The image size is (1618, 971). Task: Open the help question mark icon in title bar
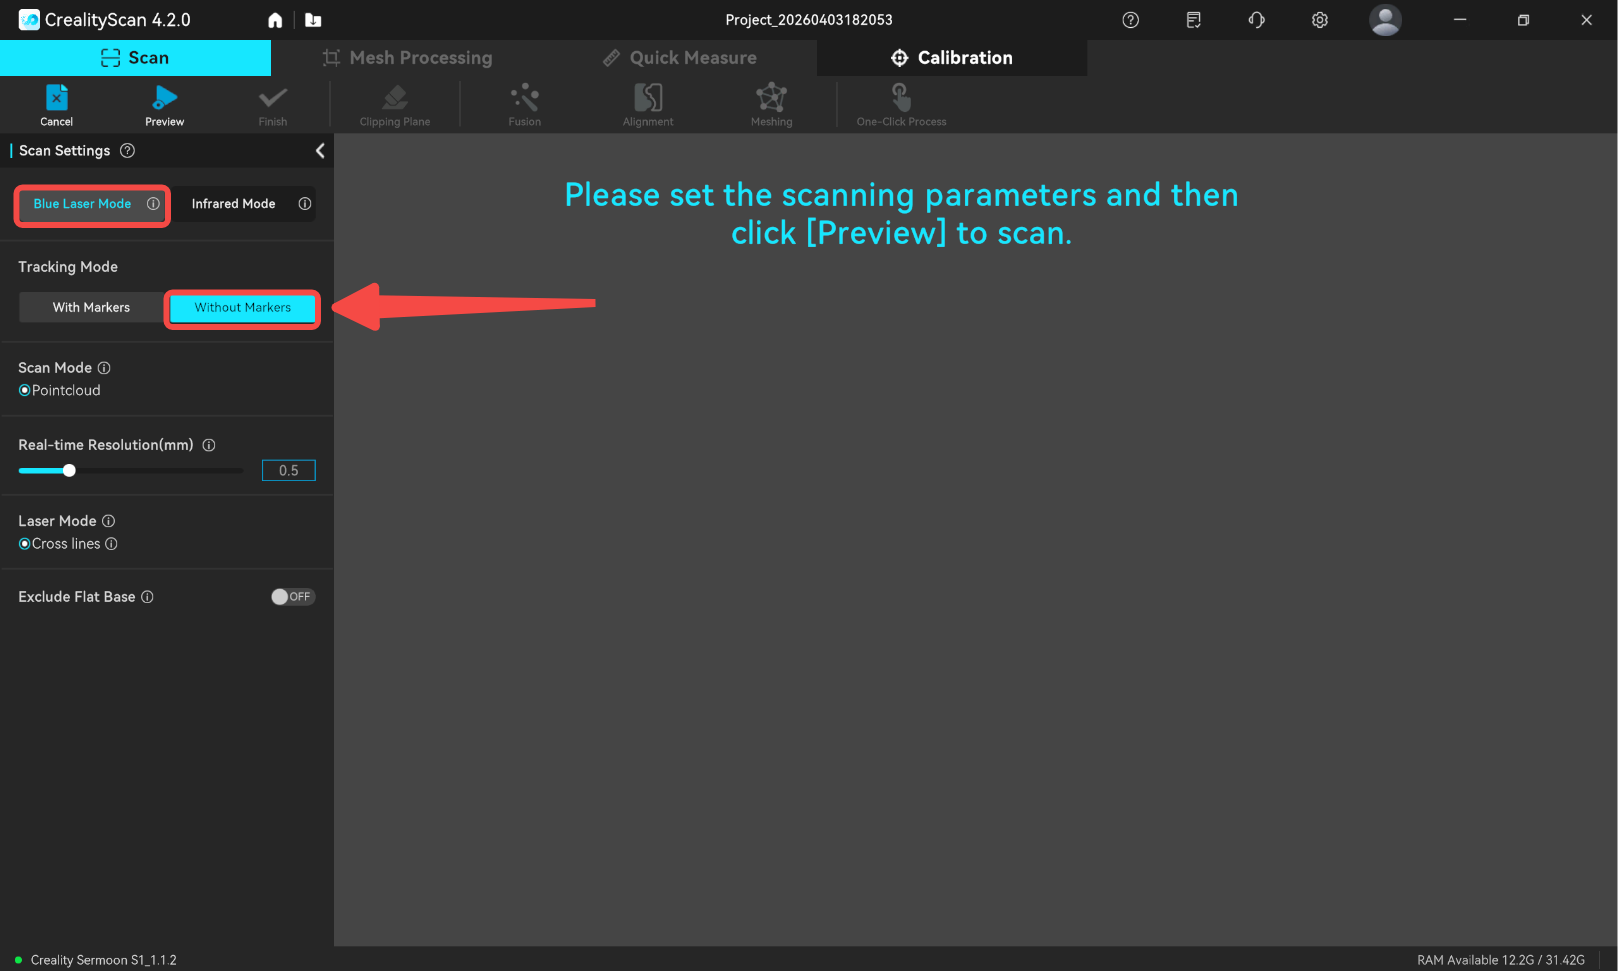point(1130,20)
